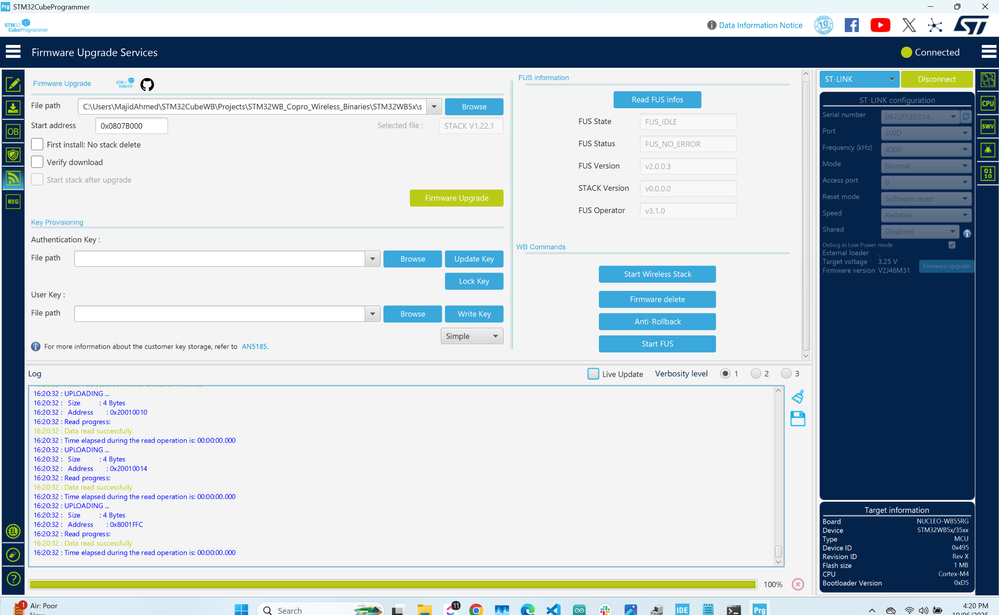Open the Reset mode dropdown

[x=925, y=198]
